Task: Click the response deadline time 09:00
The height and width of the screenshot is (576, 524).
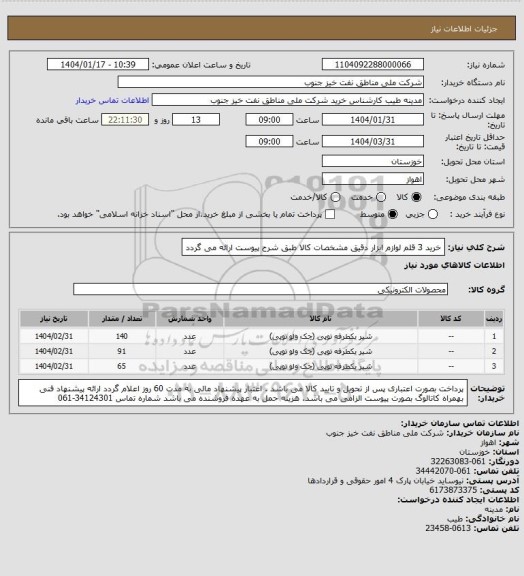Action: 269,120
